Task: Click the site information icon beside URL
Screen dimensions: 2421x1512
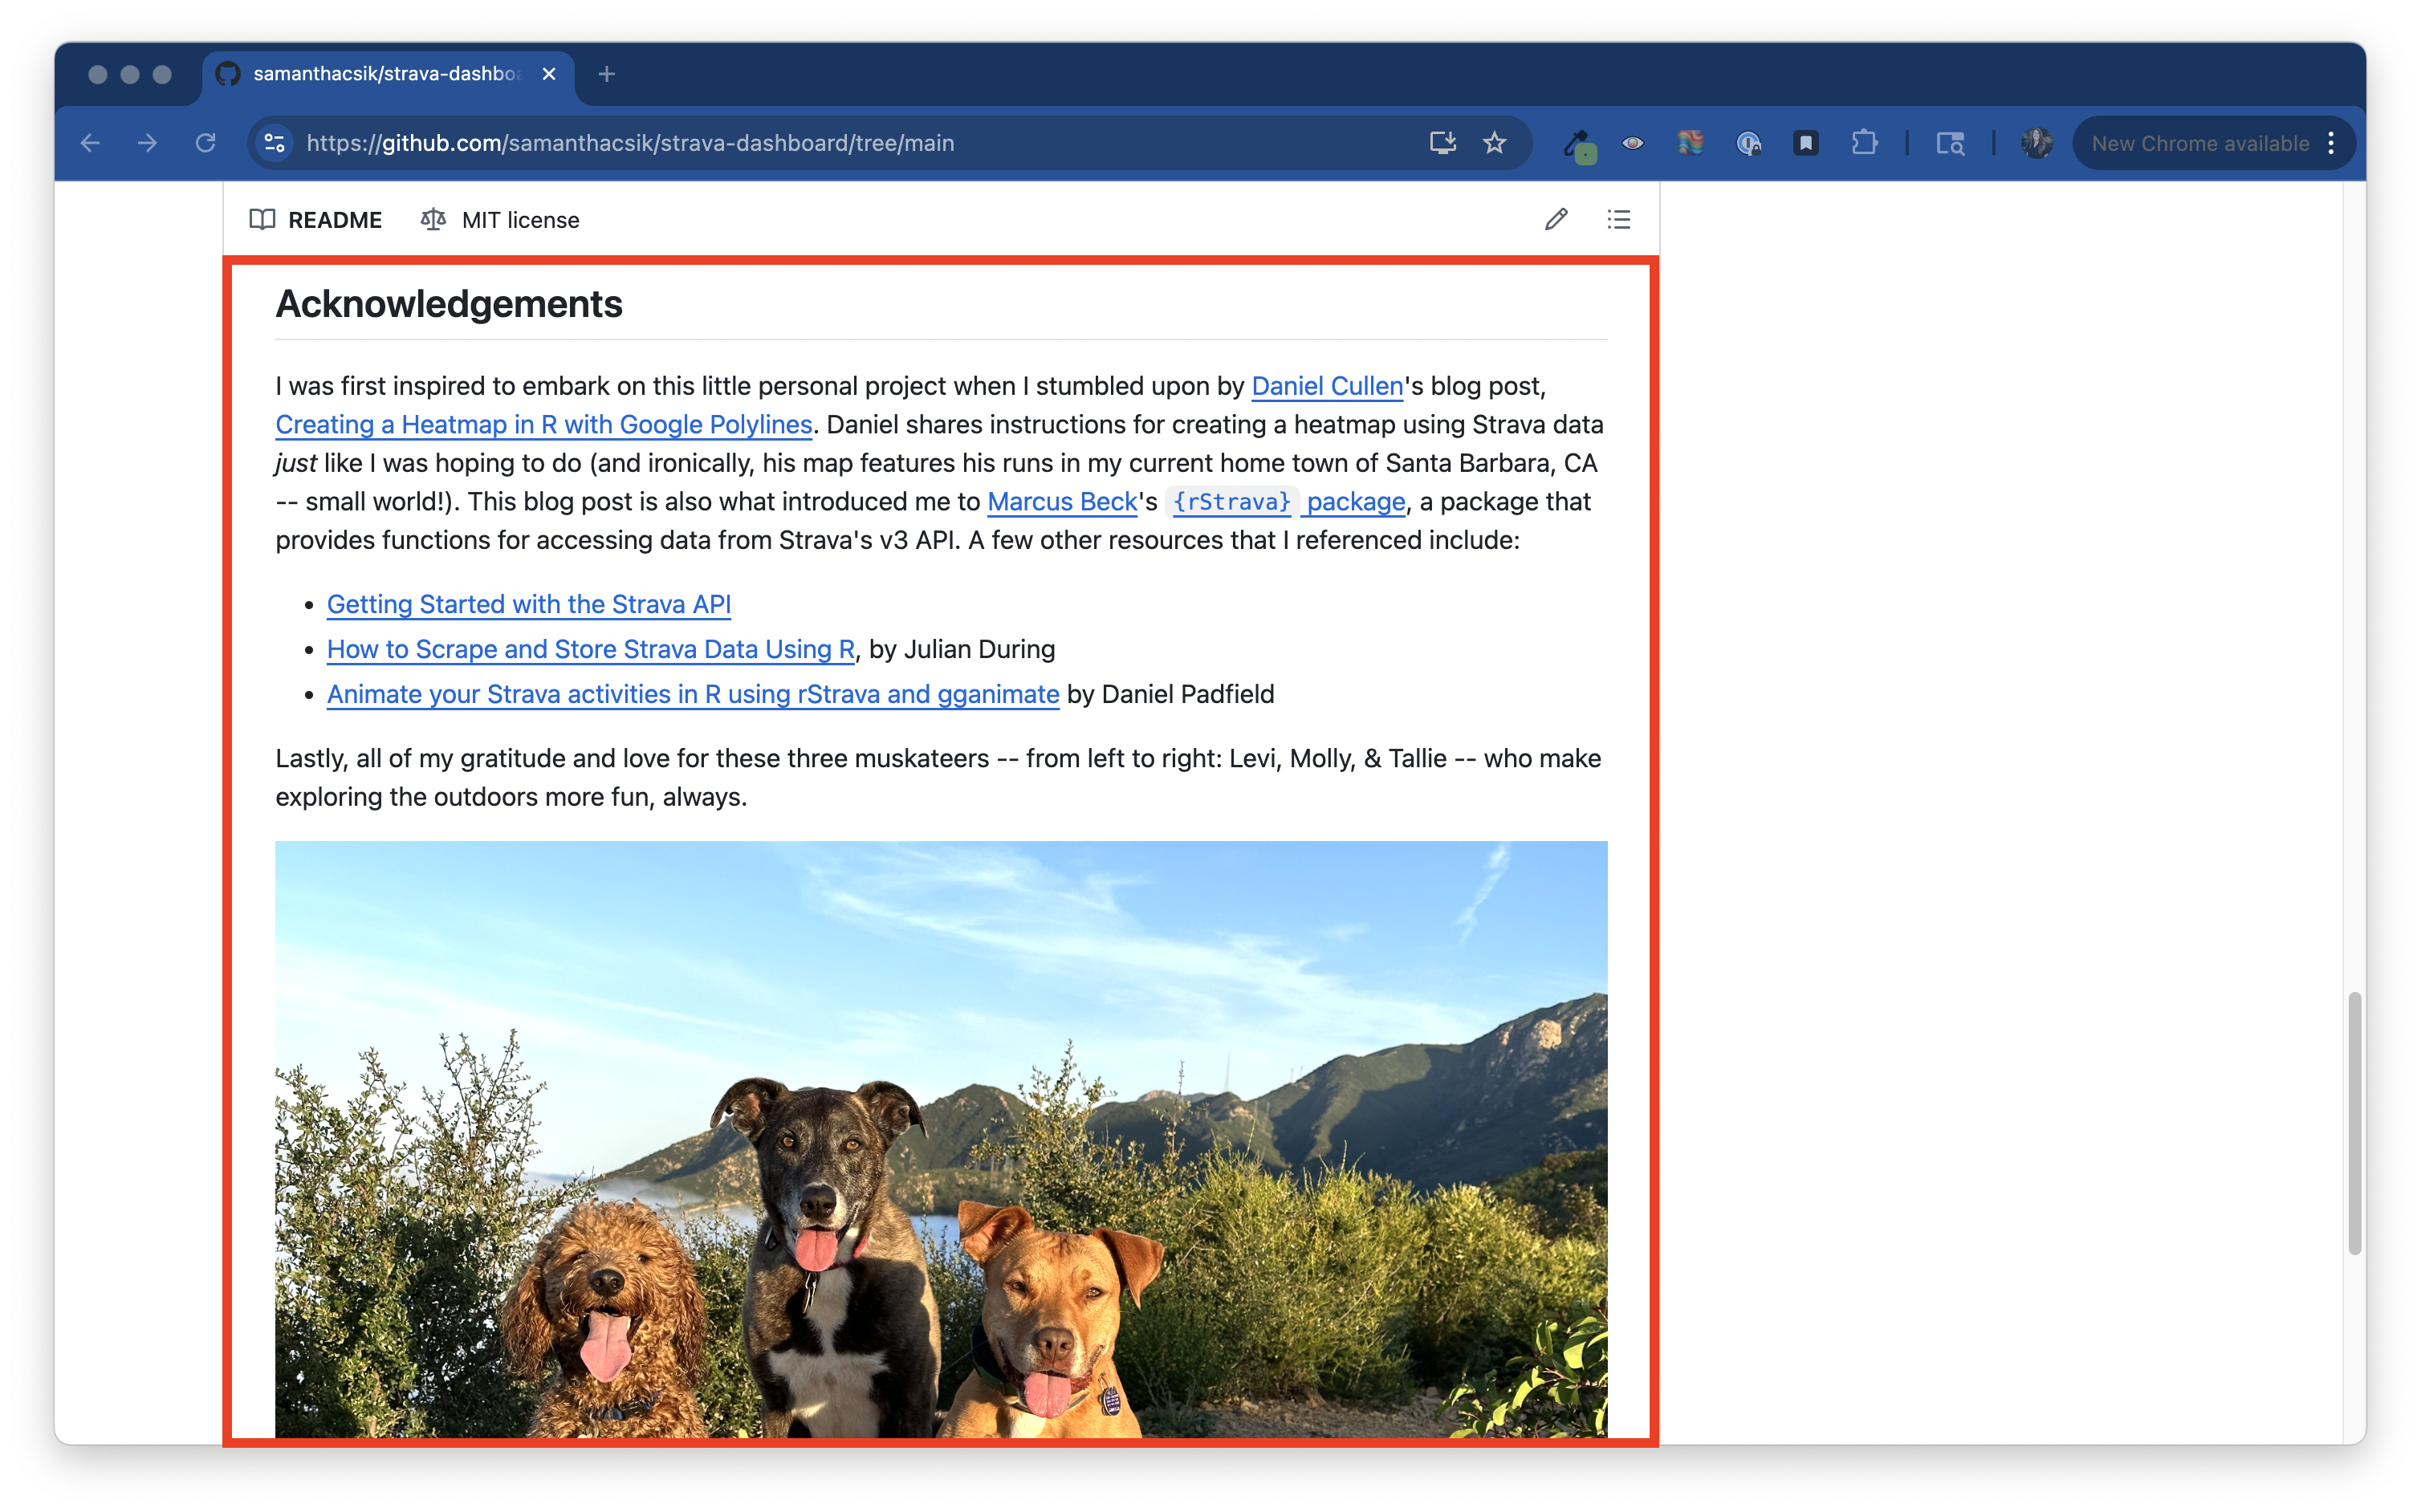Action: (x=275, y=143)
